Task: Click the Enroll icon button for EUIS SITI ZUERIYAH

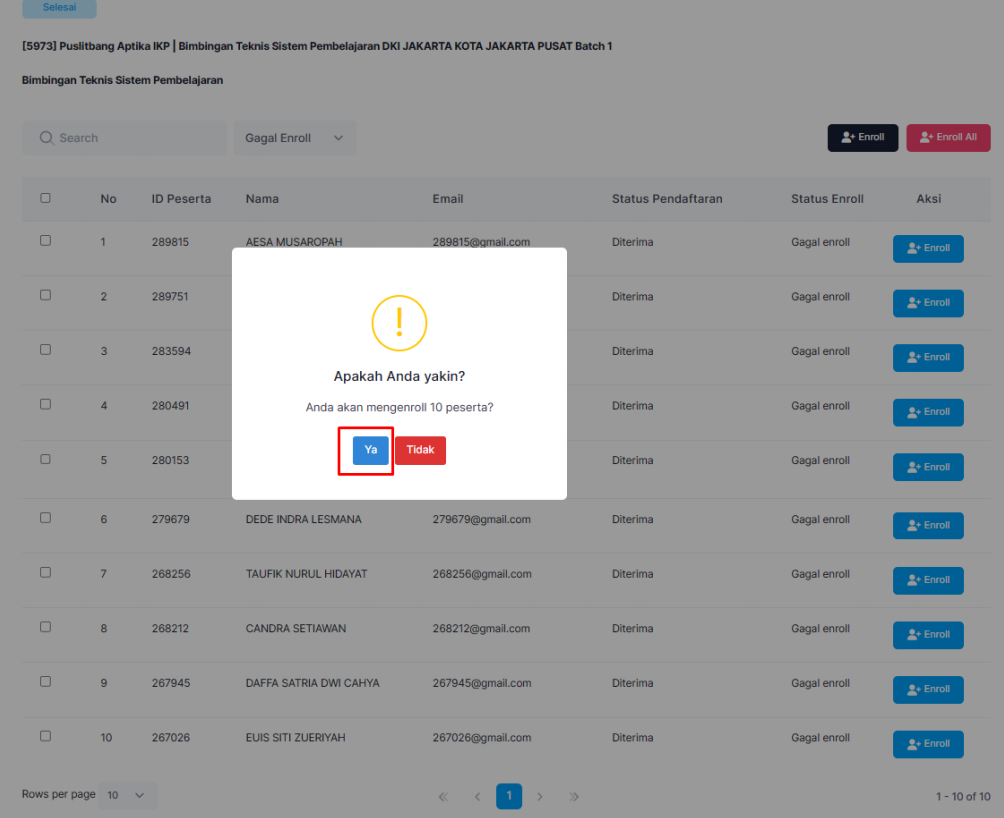Action: (927, 743)
